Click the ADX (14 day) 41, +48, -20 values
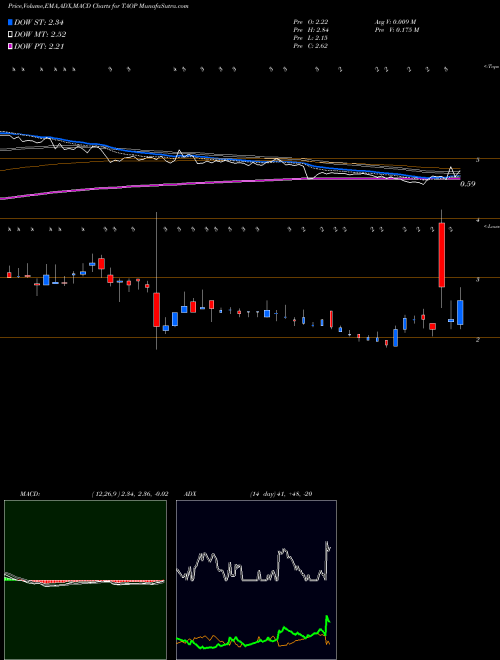Viewport: 500px width, 660px height. (x=281, y=494)
